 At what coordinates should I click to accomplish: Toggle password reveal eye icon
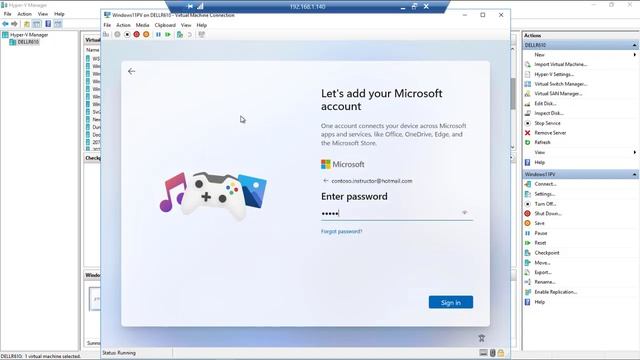point(464,213)
